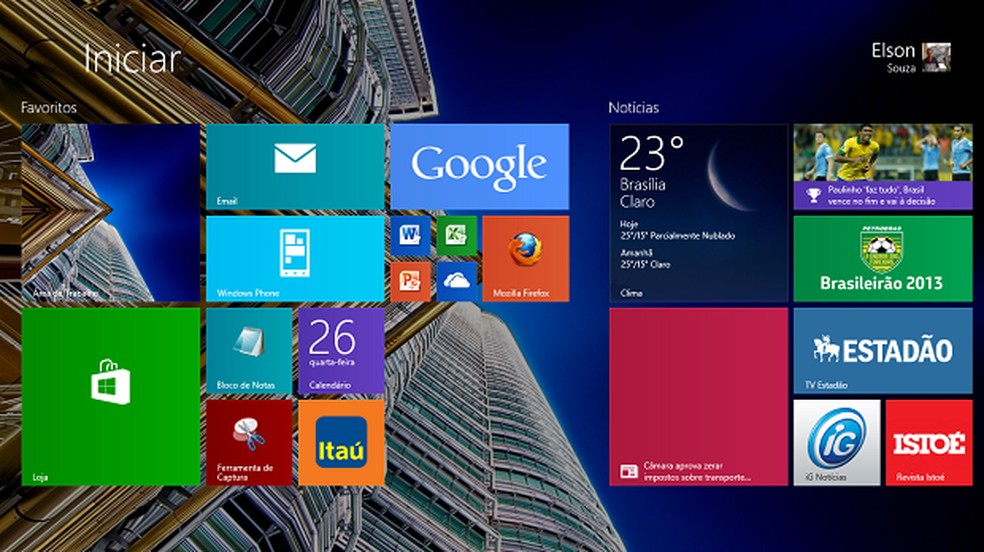The image size is (984, 552).
Task: Open the Loja store tile
Action: (110, 396)
